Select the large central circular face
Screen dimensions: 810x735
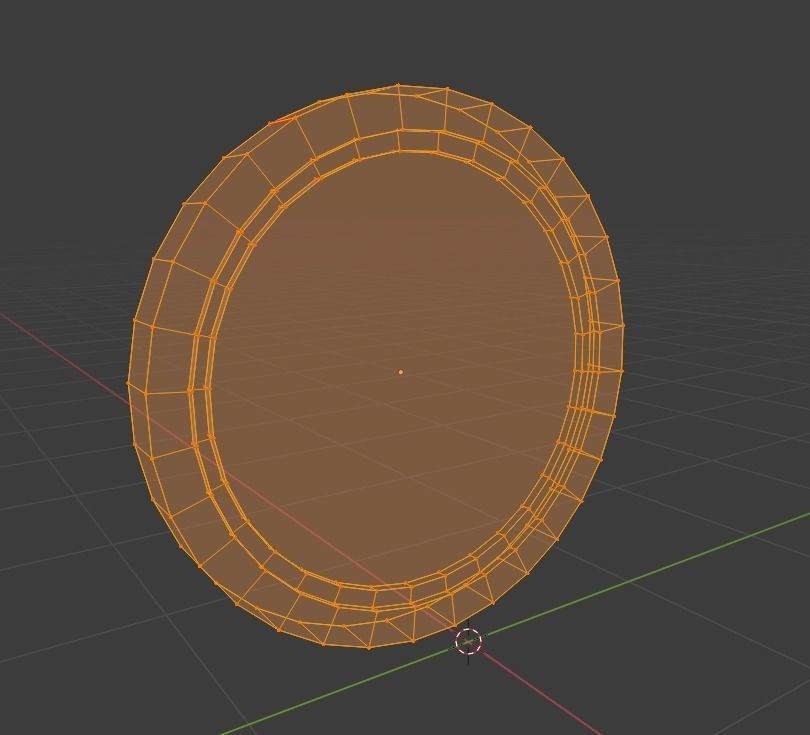click(x=395, y=369)
